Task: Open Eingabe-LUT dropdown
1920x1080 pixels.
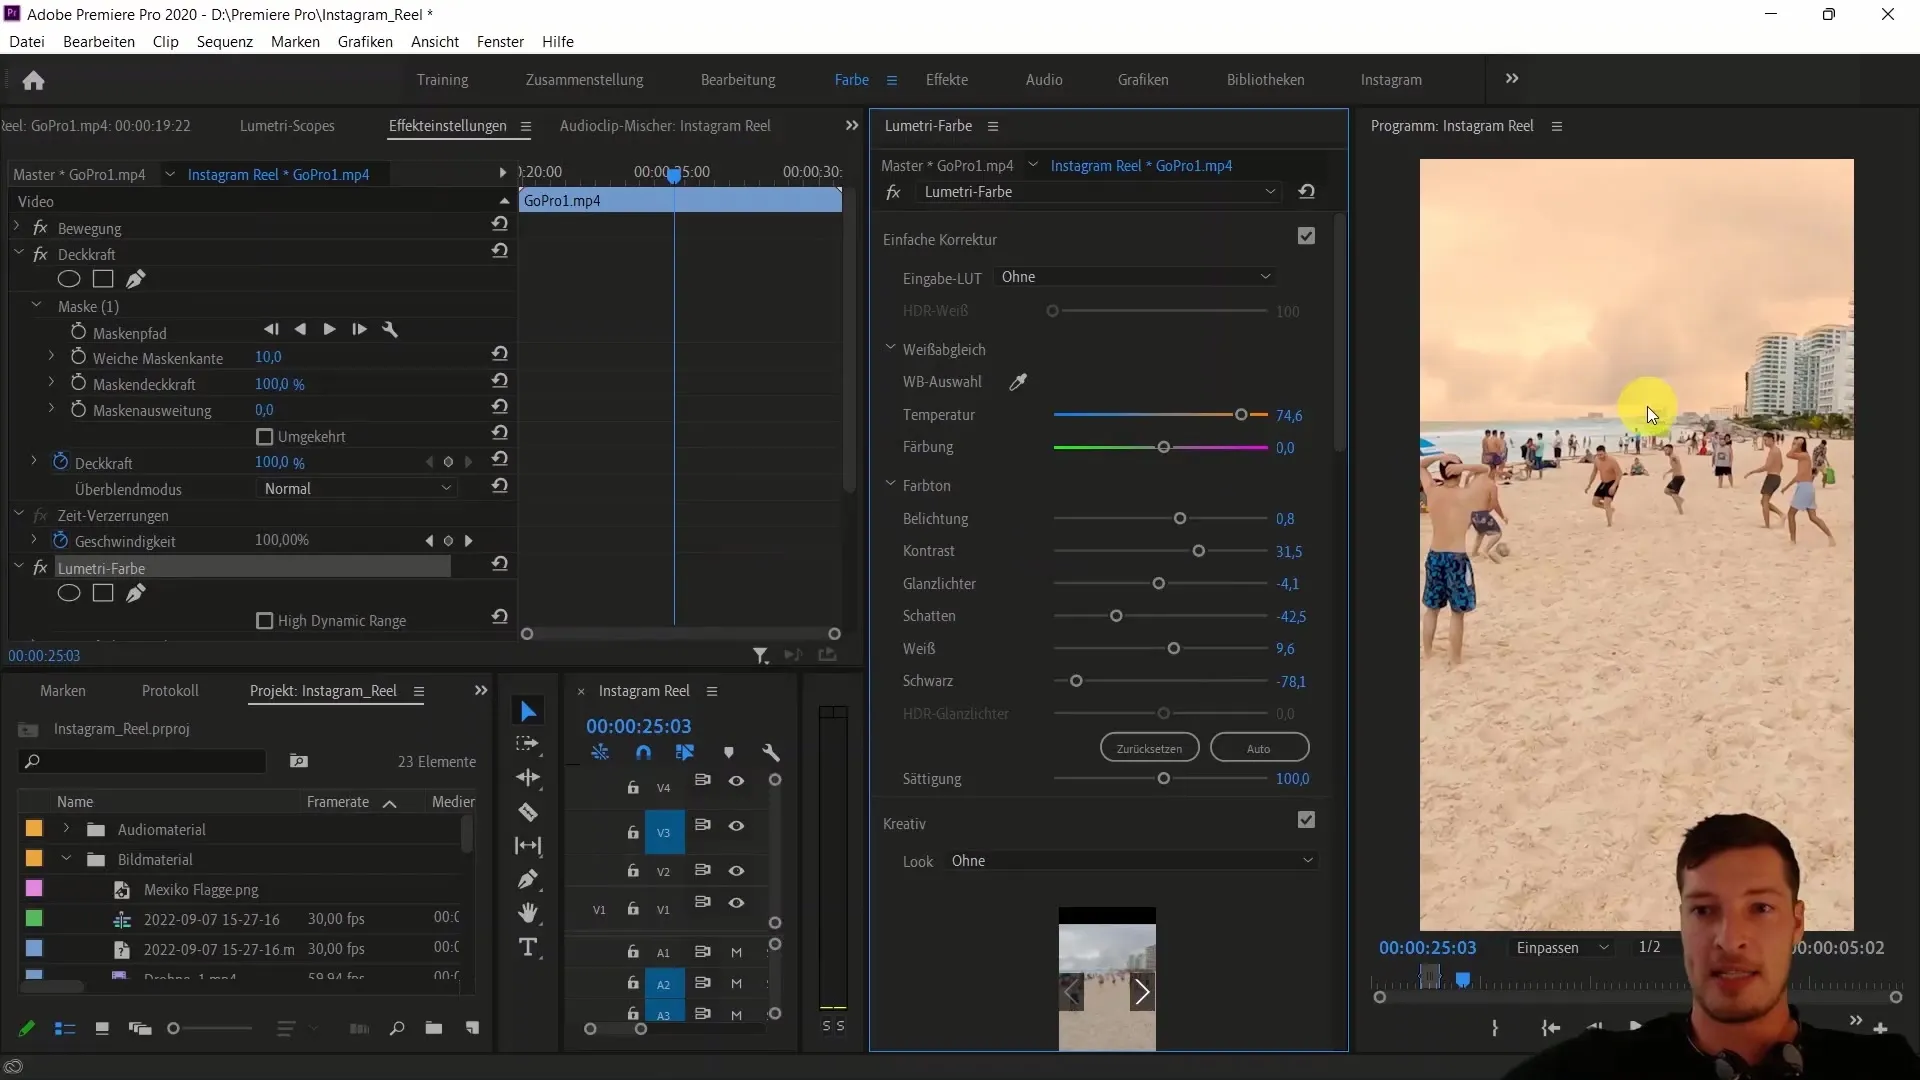Action: coord(1136,277)
